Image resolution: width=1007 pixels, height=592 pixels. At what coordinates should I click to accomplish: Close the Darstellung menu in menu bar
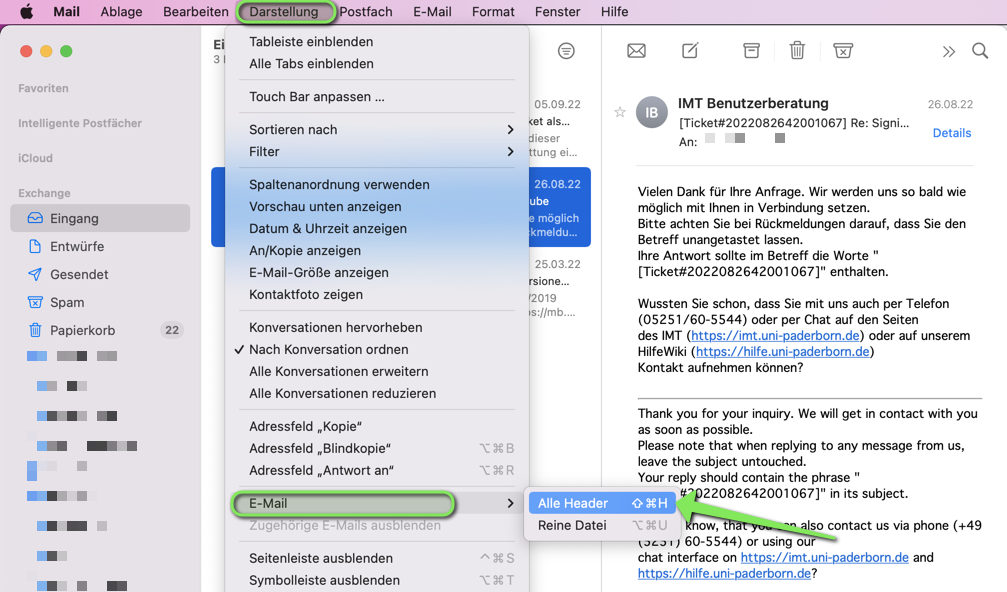pos(284,12)
